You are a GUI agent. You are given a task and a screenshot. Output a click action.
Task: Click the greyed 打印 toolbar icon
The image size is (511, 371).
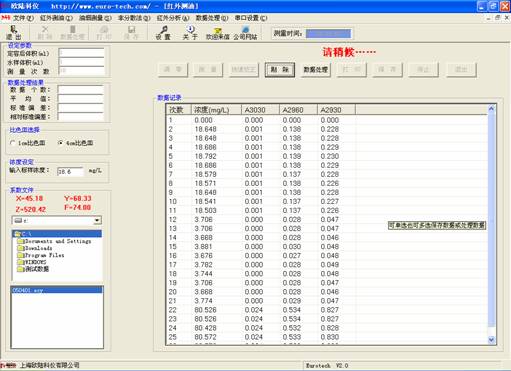click(x=104, y=33)
